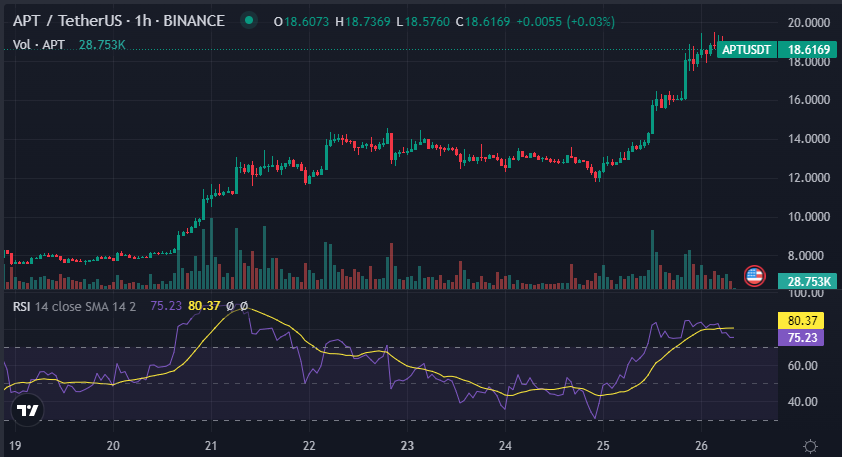Click the Vol · APT indicator label
The width and height of the screenshot is (843, 457).
(x=39, y=45)
